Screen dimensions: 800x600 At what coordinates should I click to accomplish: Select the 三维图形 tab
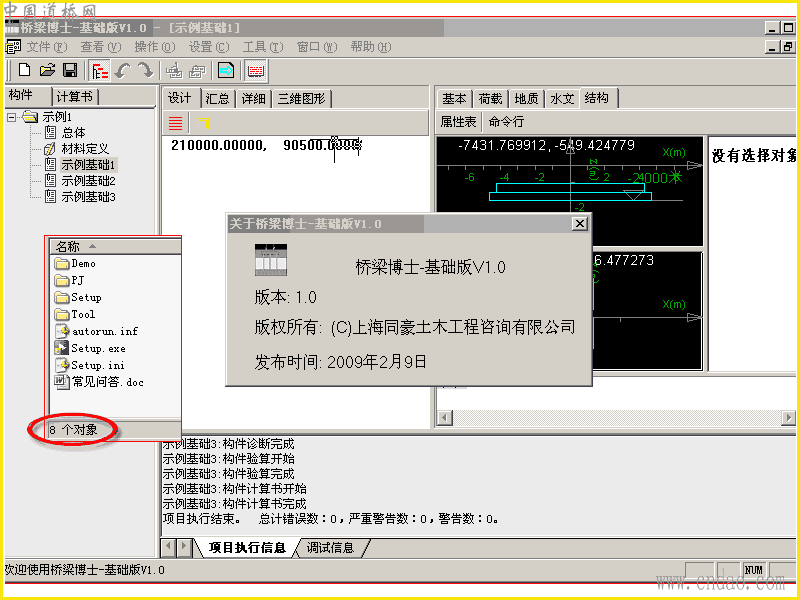pos(302,98)
